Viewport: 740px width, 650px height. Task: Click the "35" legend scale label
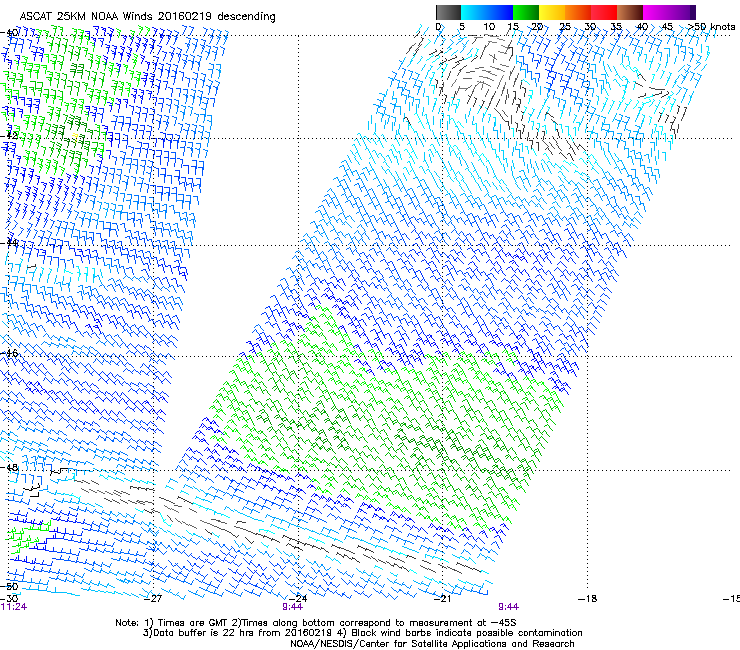pyautogui.click(x=616, y=26)
